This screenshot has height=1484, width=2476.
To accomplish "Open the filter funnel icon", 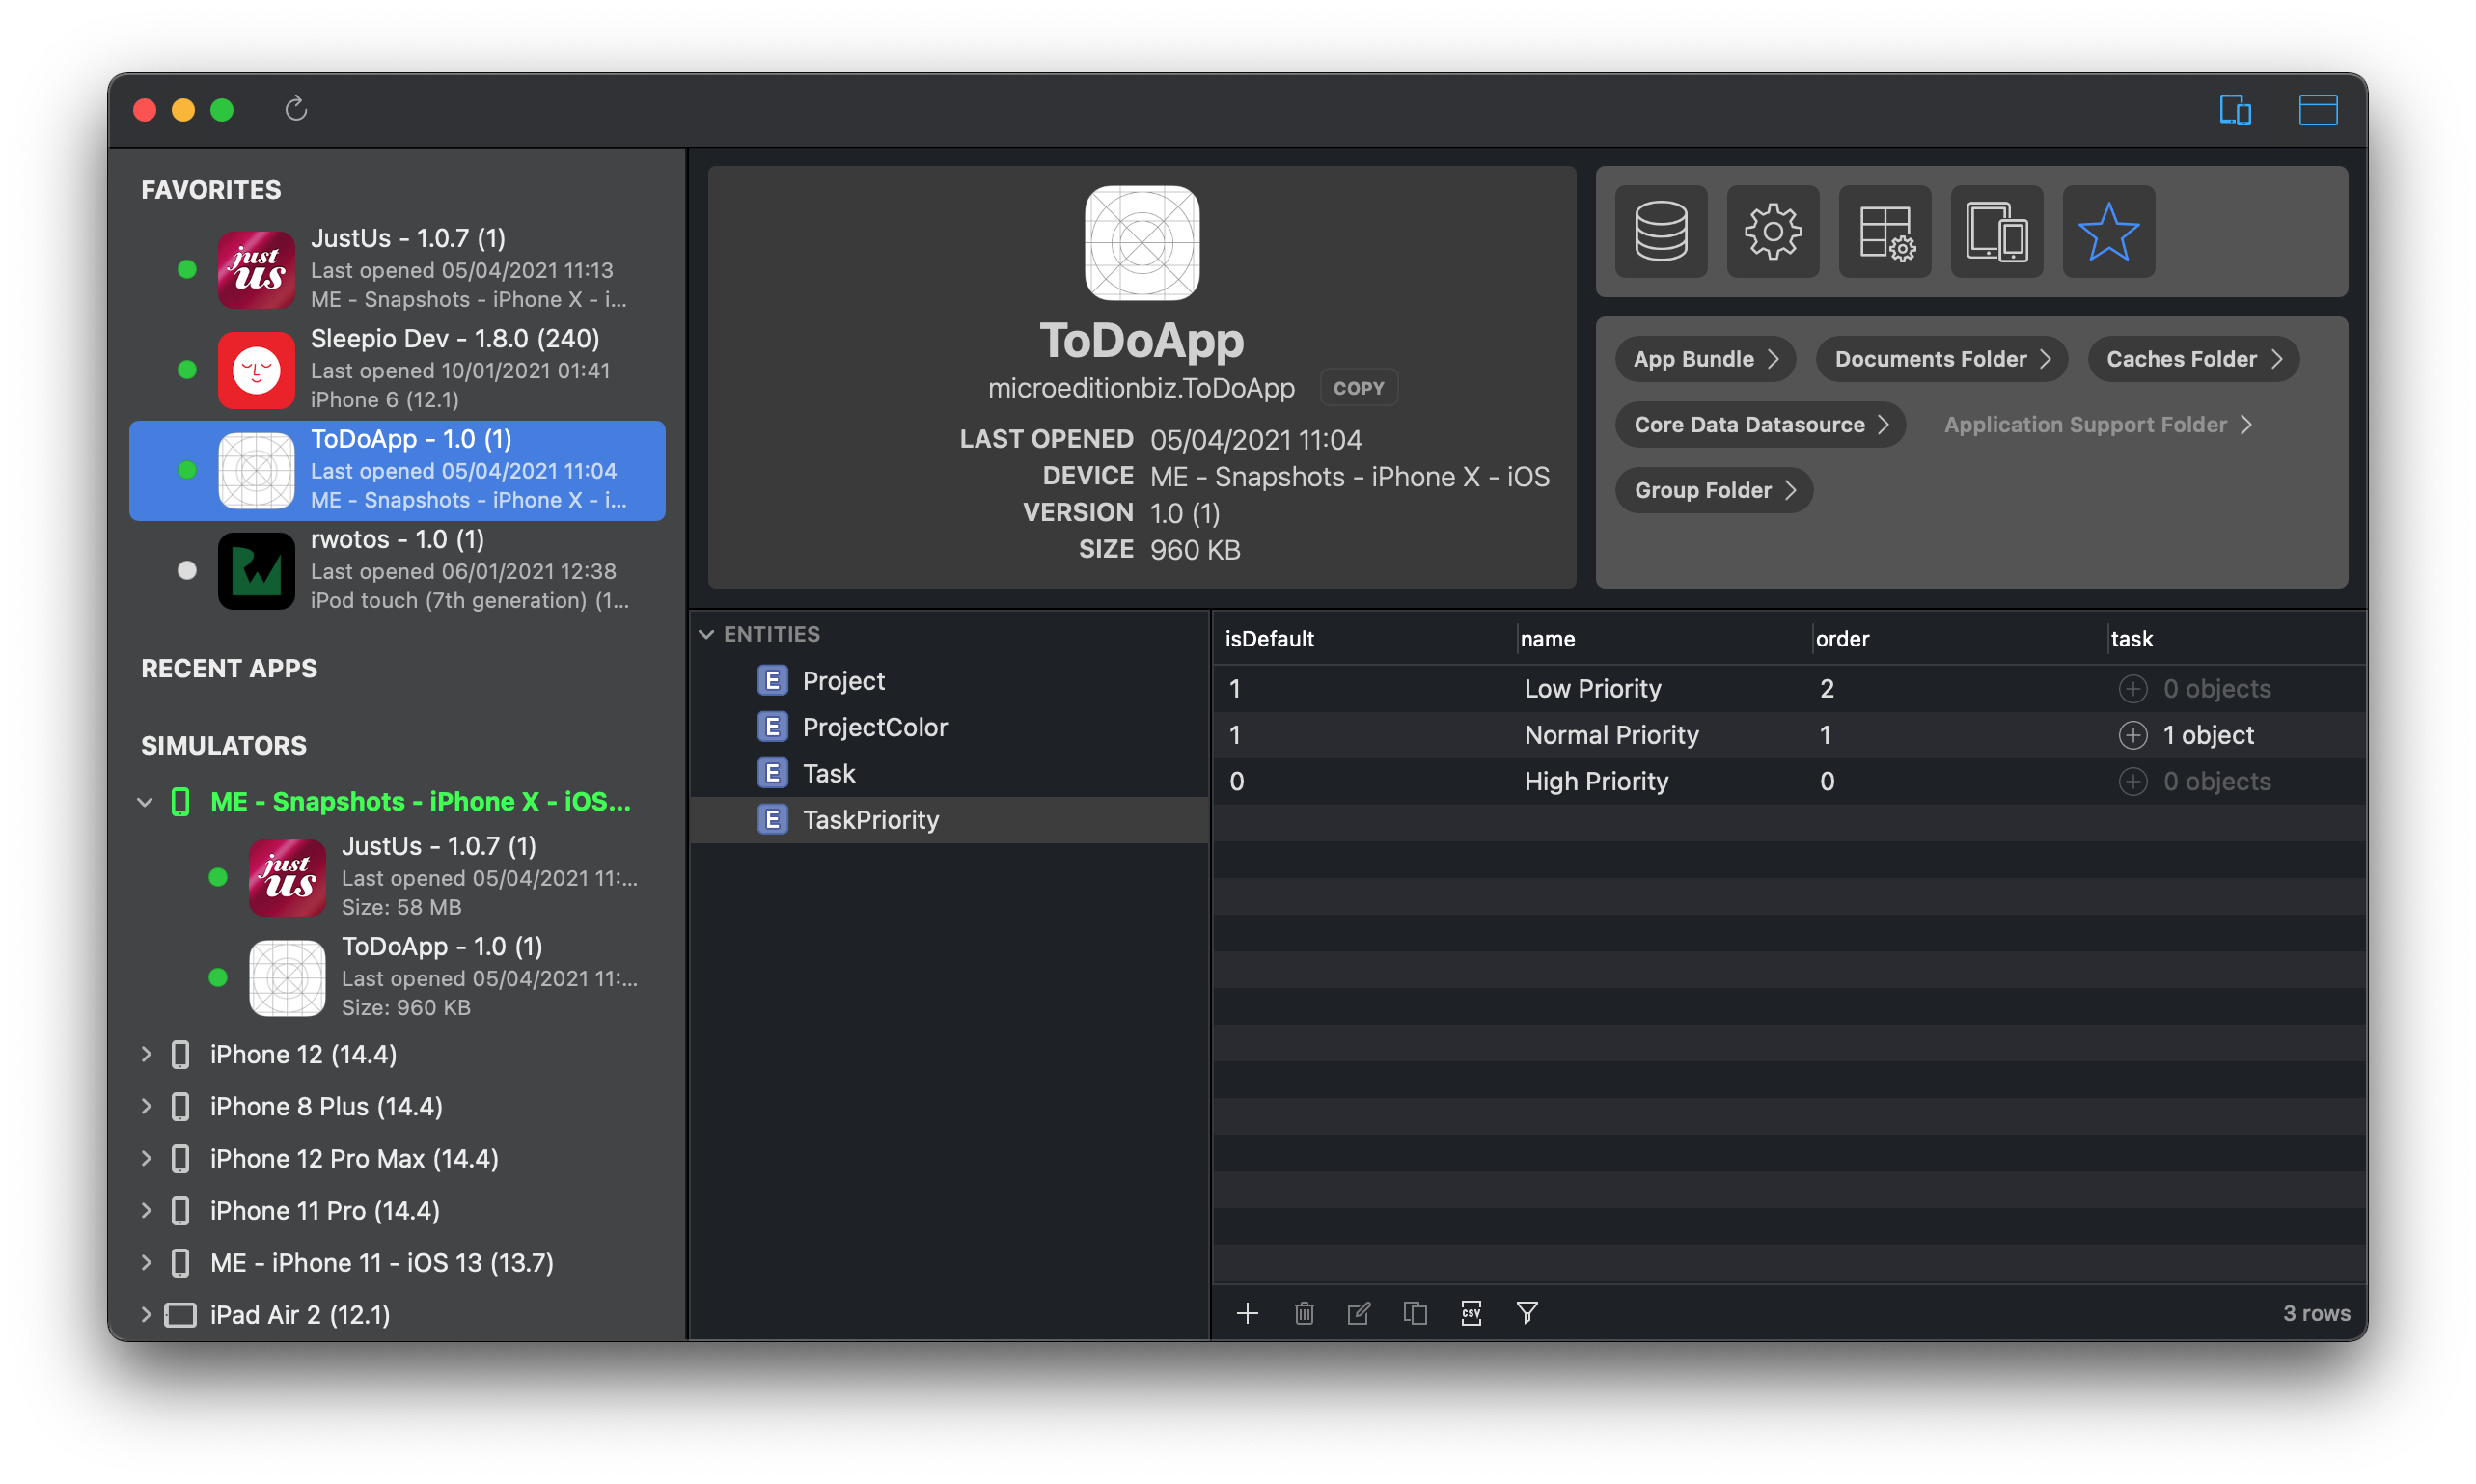I will [1527, 1313].
